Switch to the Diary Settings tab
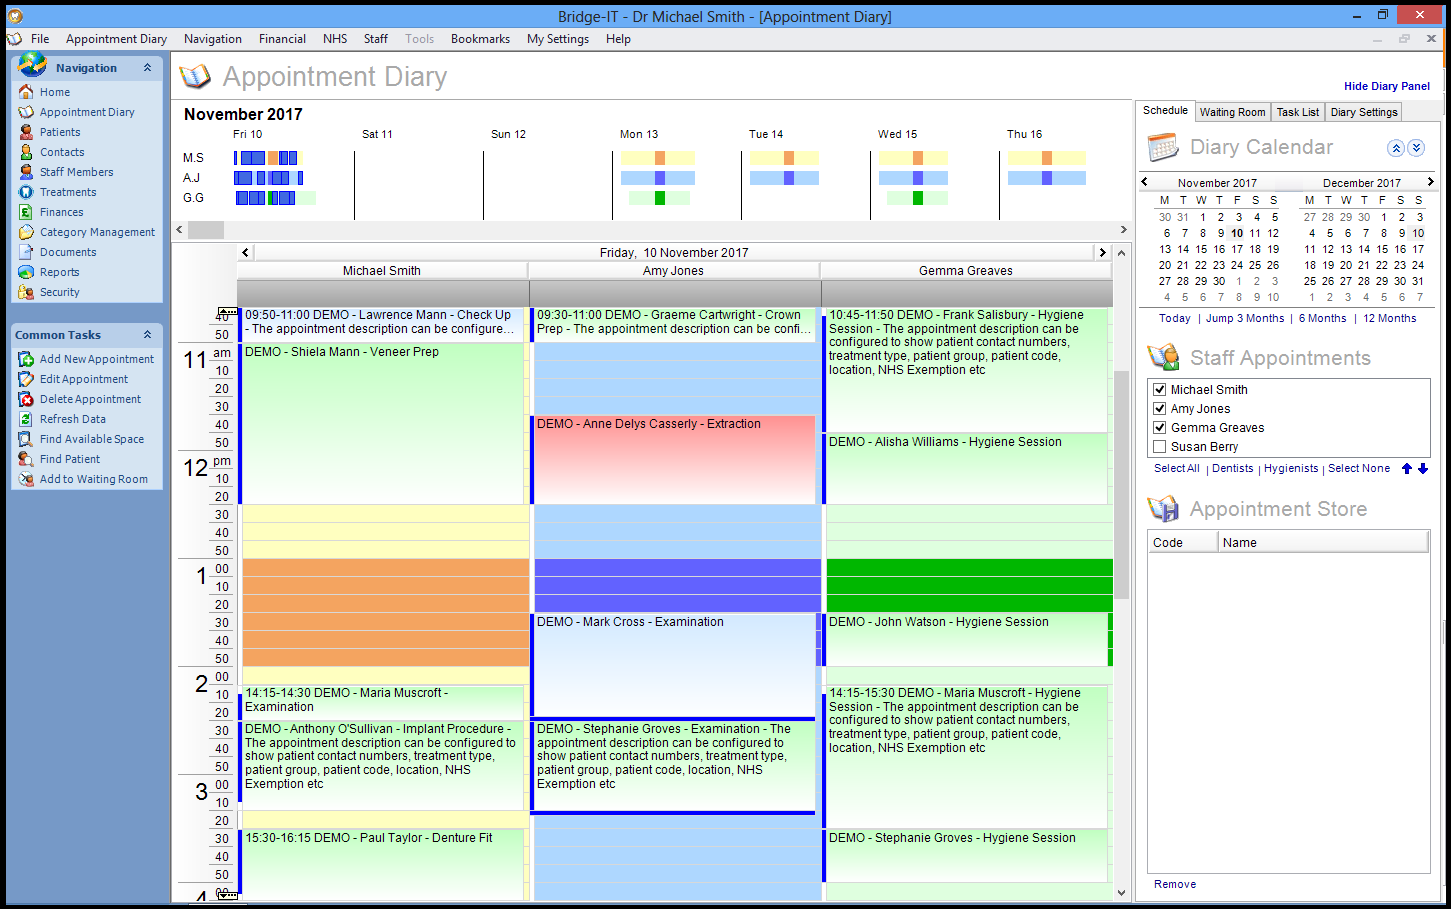This screenshot has width=1451, height=909. tap(1363, 112)
